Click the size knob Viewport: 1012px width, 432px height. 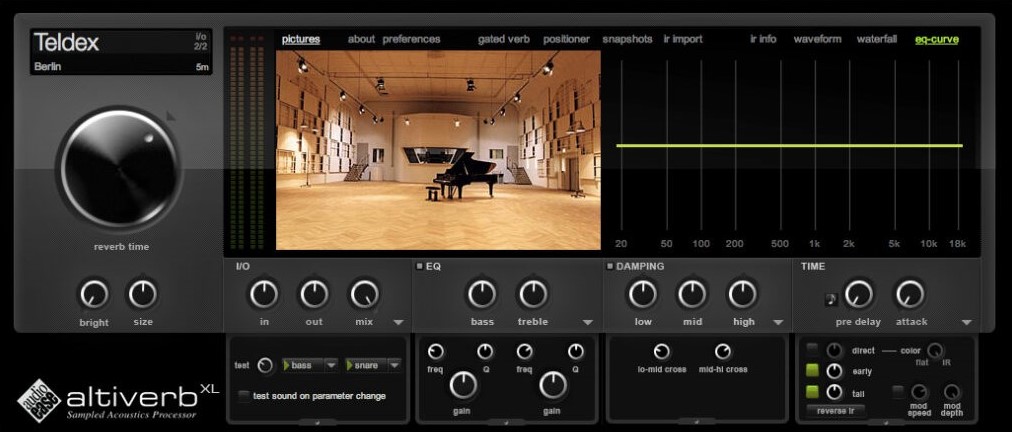[143, 294]
